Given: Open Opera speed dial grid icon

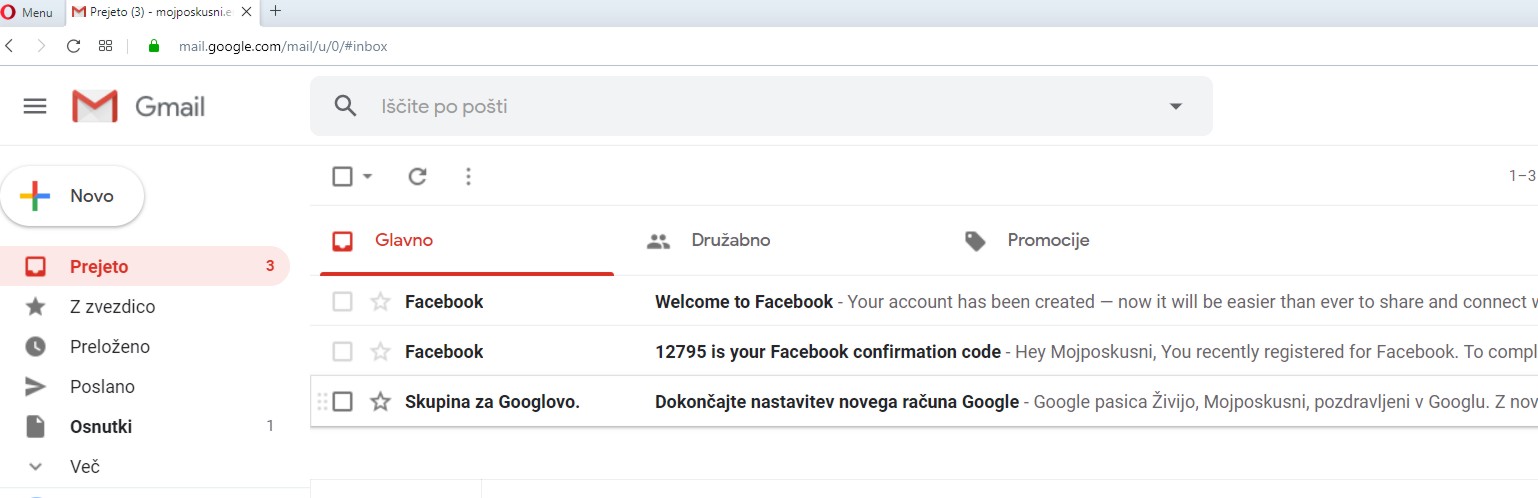Looking at the screenshot, I should [105, 46].
